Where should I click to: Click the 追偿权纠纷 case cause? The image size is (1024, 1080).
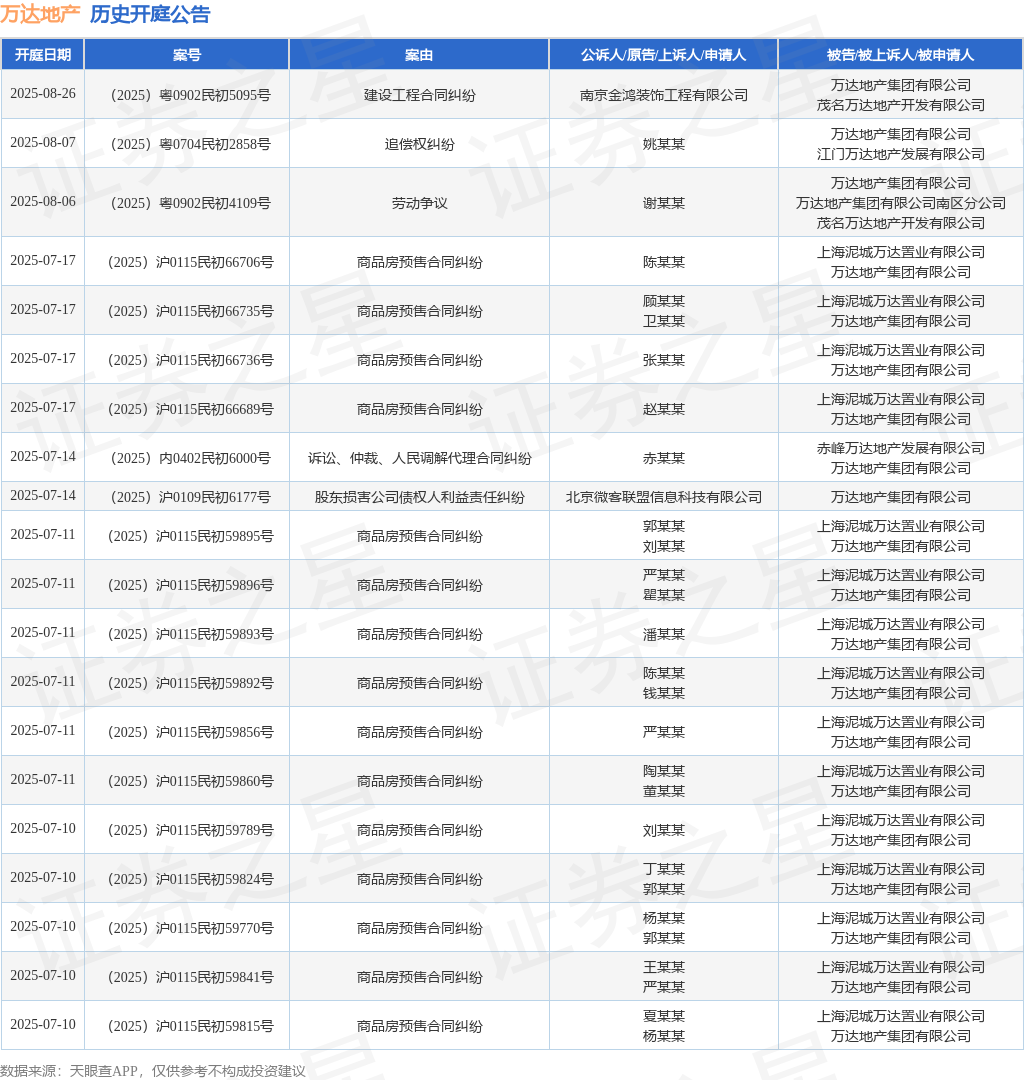click(419, 144)
